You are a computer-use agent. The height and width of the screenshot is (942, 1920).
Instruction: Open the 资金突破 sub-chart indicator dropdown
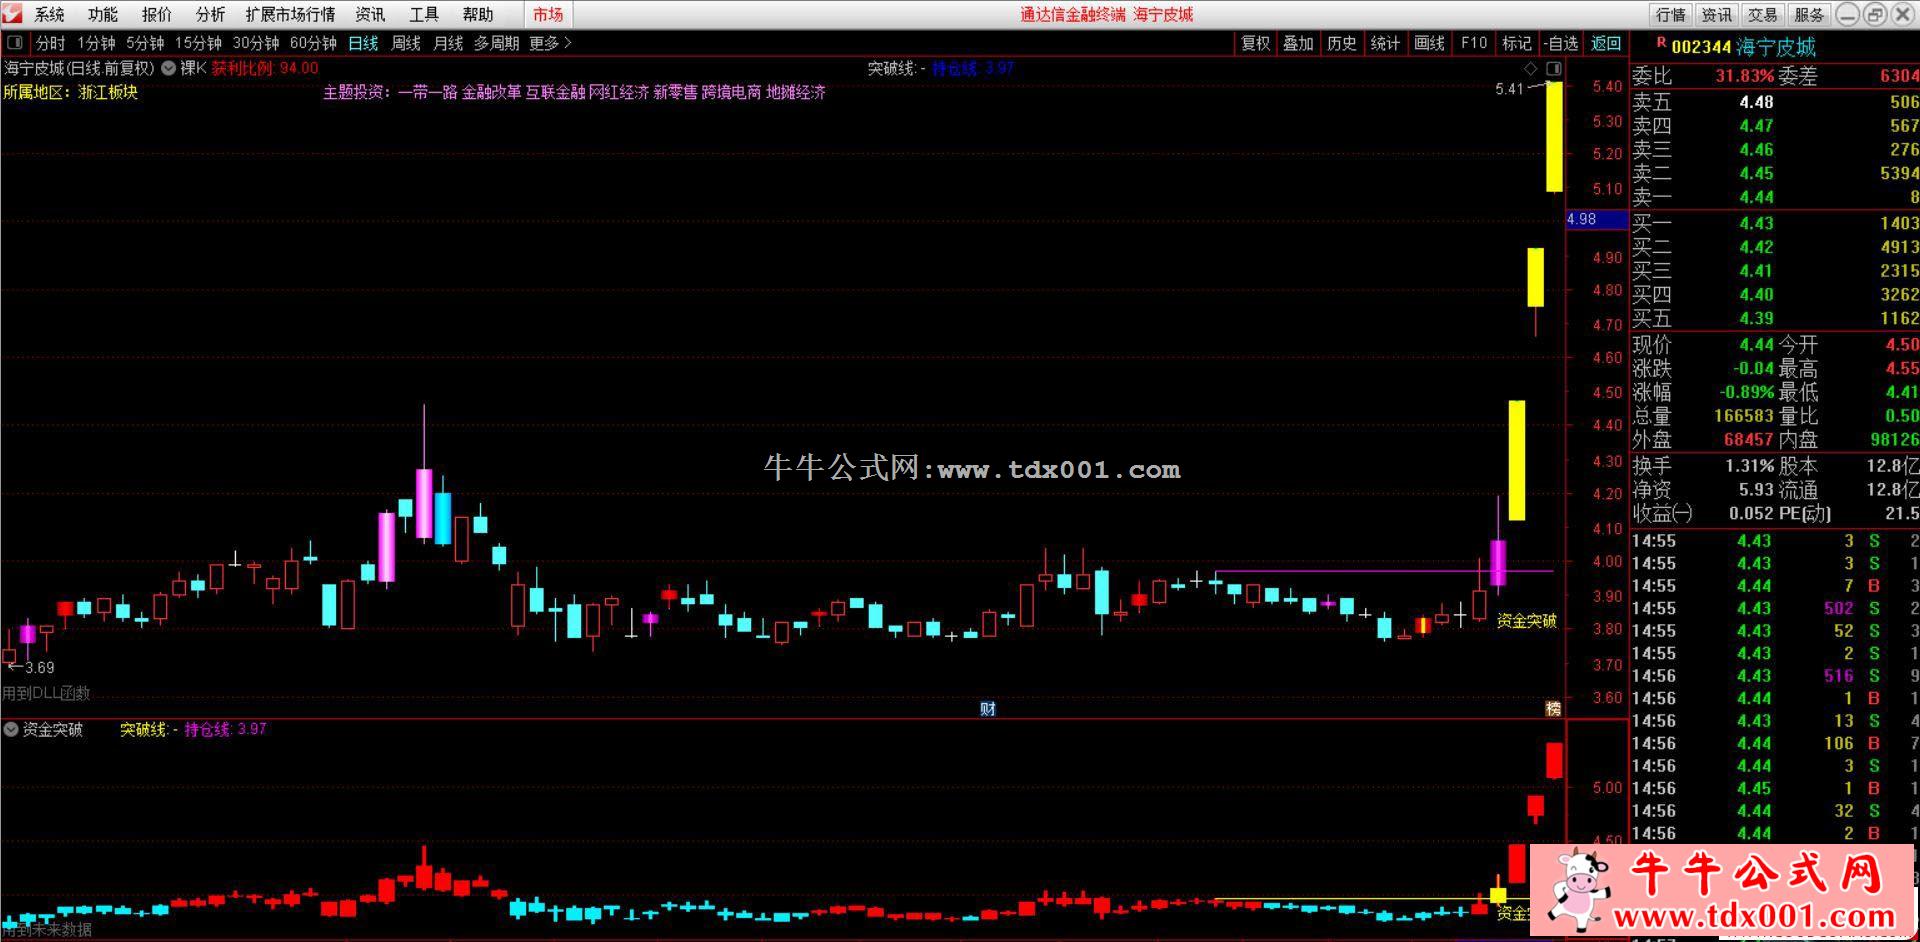pos(11,730)
